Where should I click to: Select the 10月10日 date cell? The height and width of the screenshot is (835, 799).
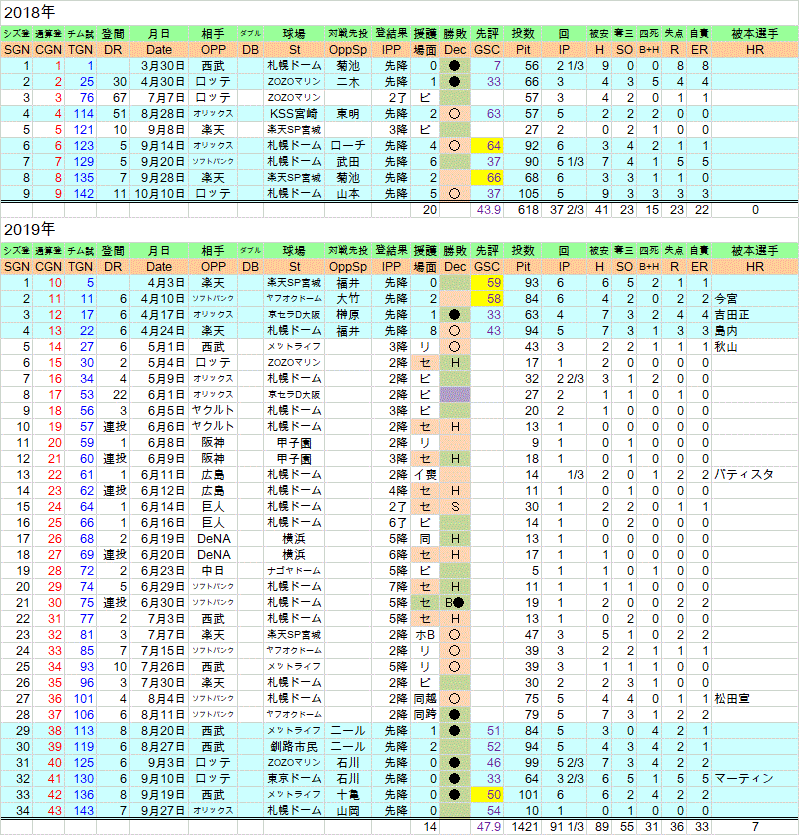[x=159, y=193]
